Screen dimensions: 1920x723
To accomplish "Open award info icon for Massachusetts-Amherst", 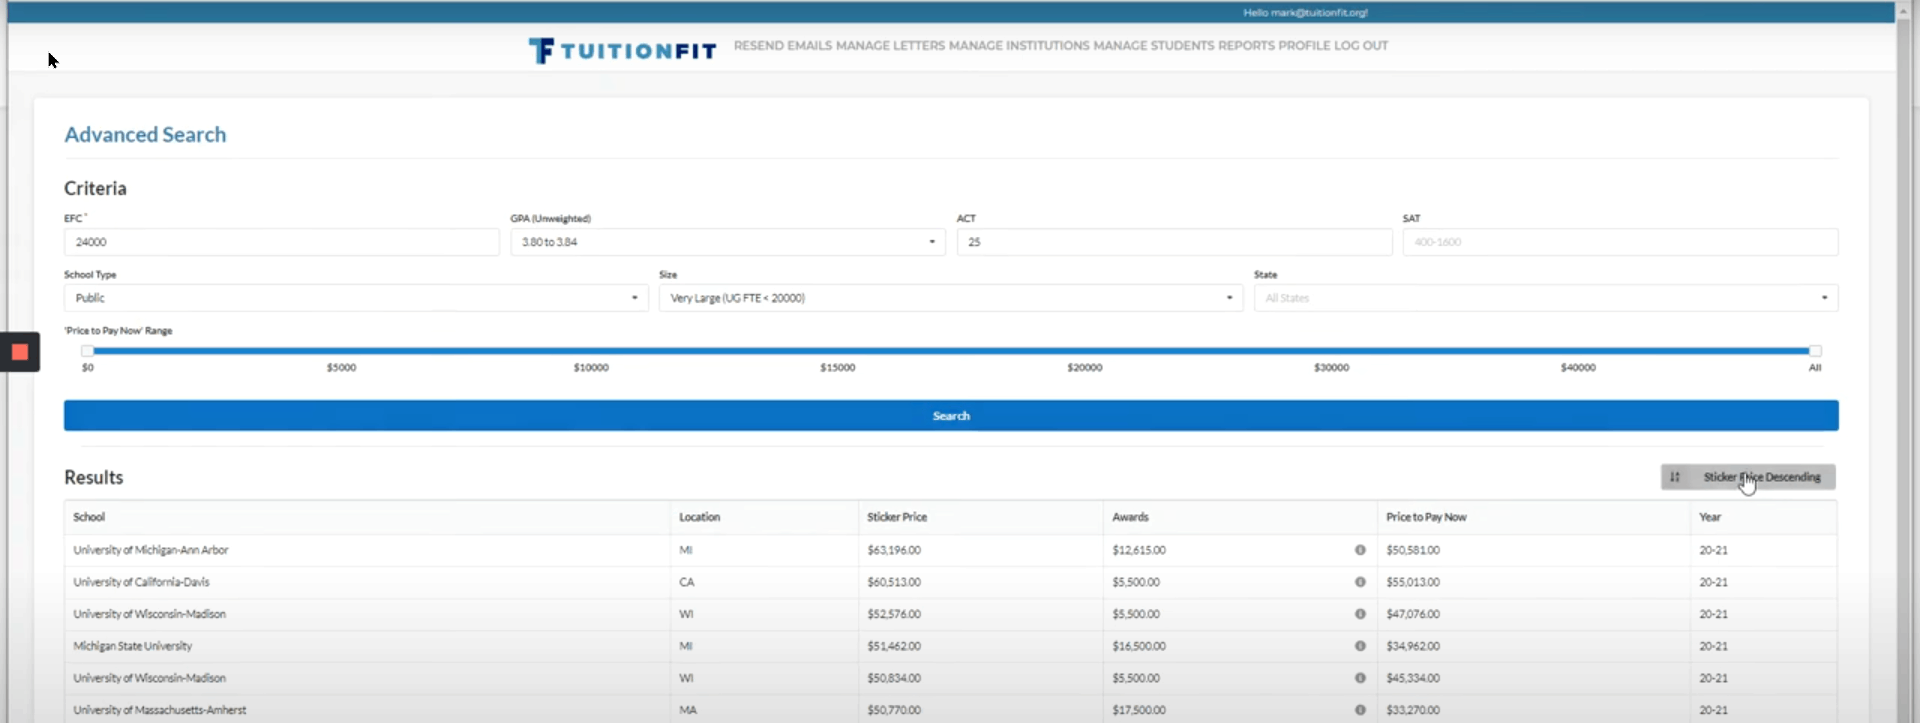I will [1360, 710].
